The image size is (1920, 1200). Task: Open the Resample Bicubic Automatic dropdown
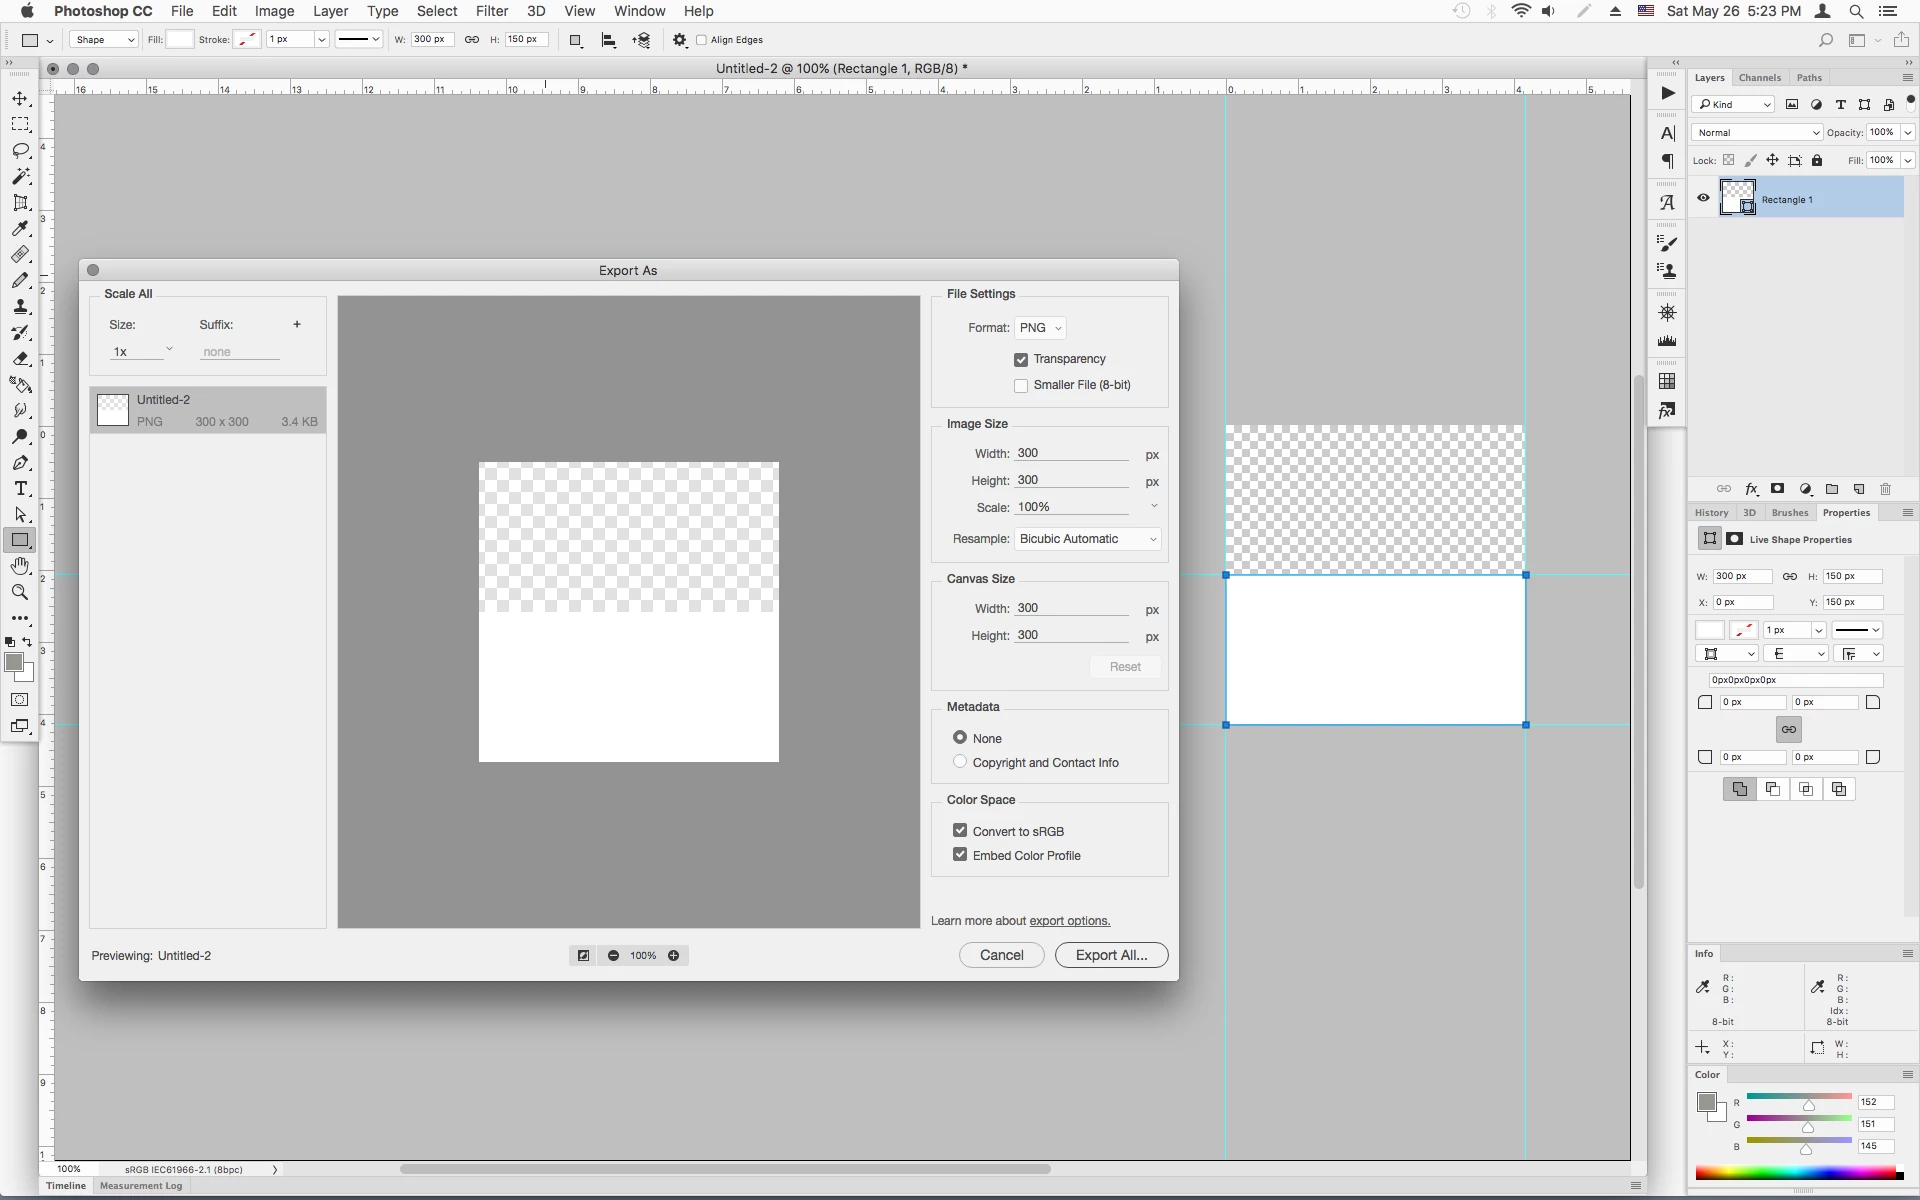(x=1087, y=539)
